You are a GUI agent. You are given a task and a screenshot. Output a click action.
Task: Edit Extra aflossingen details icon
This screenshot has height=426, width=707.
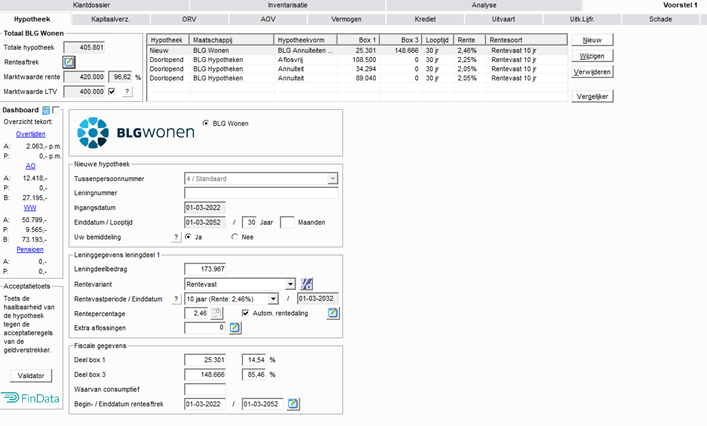[x=235, y=328]
